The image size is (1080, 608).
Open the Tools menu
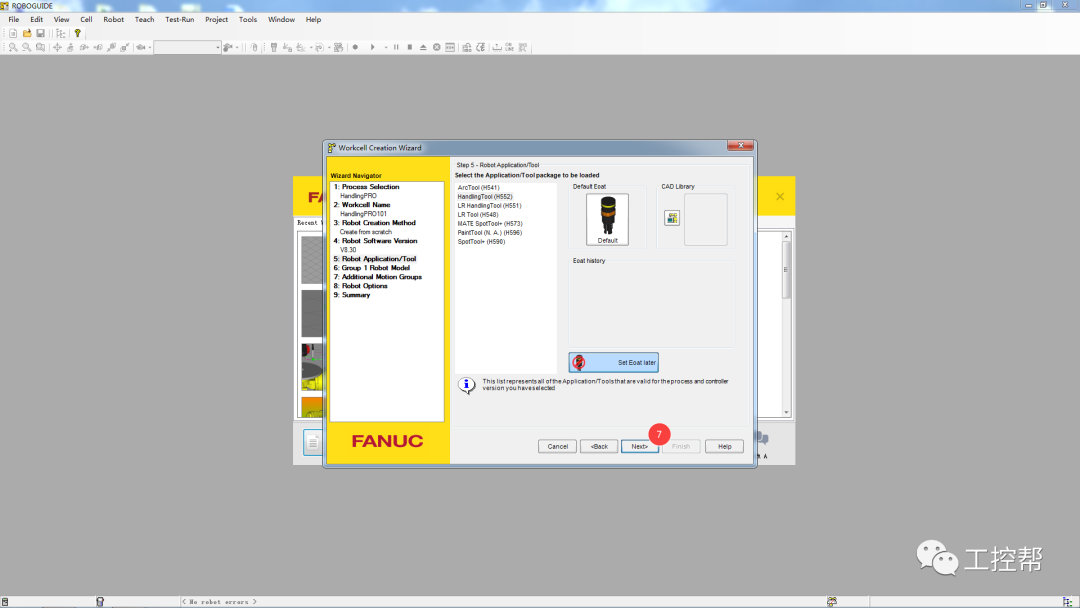point(248,19)
